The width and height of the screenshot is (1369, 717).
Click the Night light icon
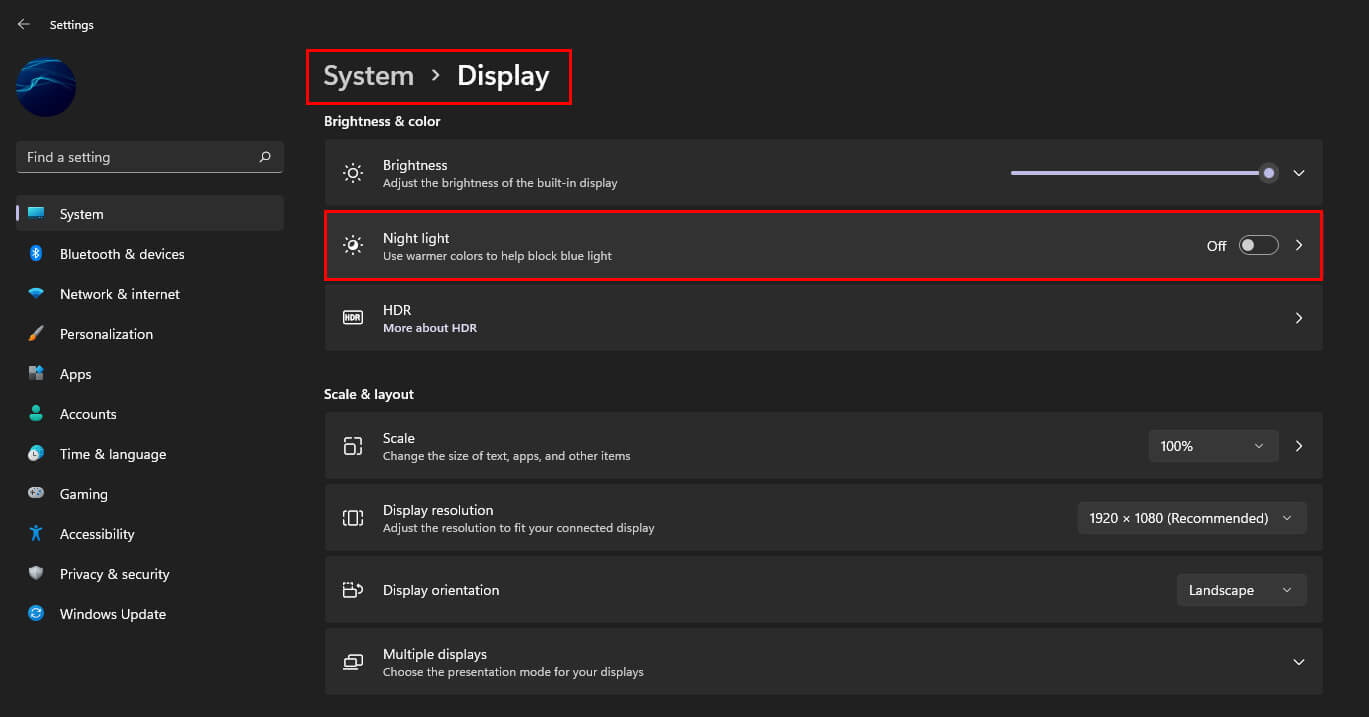pyautogui.click(x=353, y=245)
